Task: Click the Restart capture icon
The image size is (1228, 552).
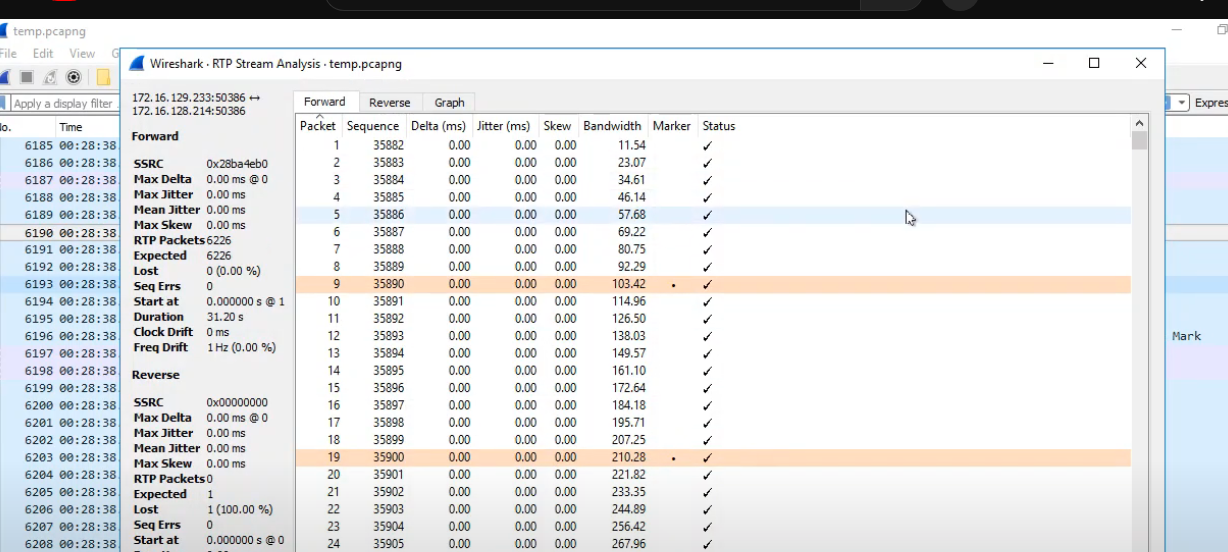Action: point(50,78)
